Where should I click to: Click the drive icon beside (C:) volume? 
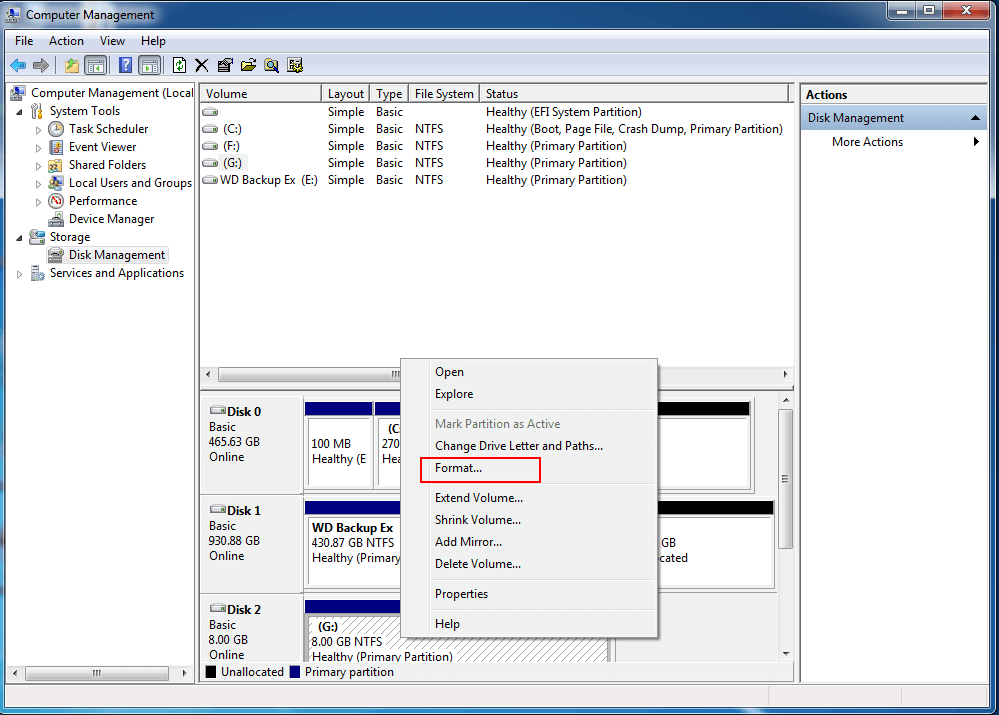pos(210,129)
